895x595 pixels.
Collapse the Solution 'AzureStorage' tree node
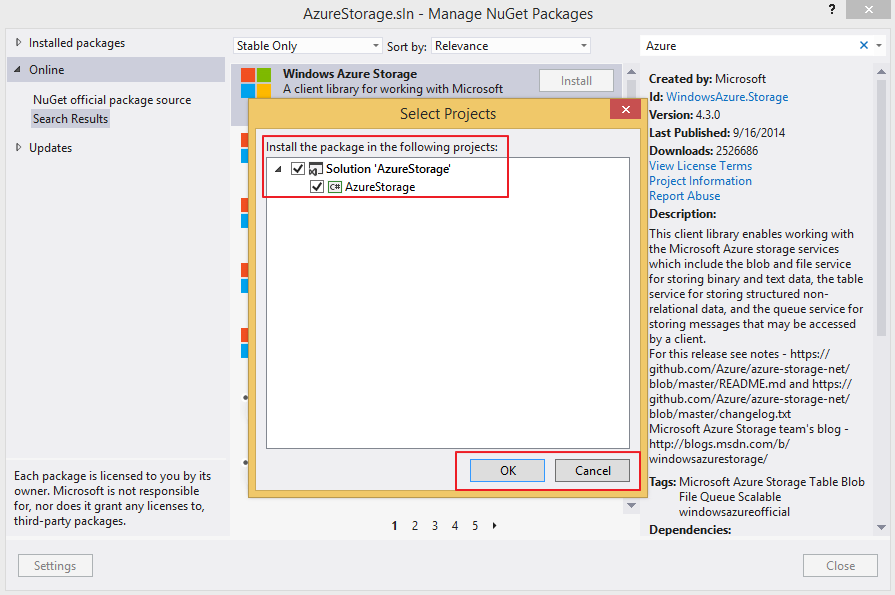(x=278, y=168)
